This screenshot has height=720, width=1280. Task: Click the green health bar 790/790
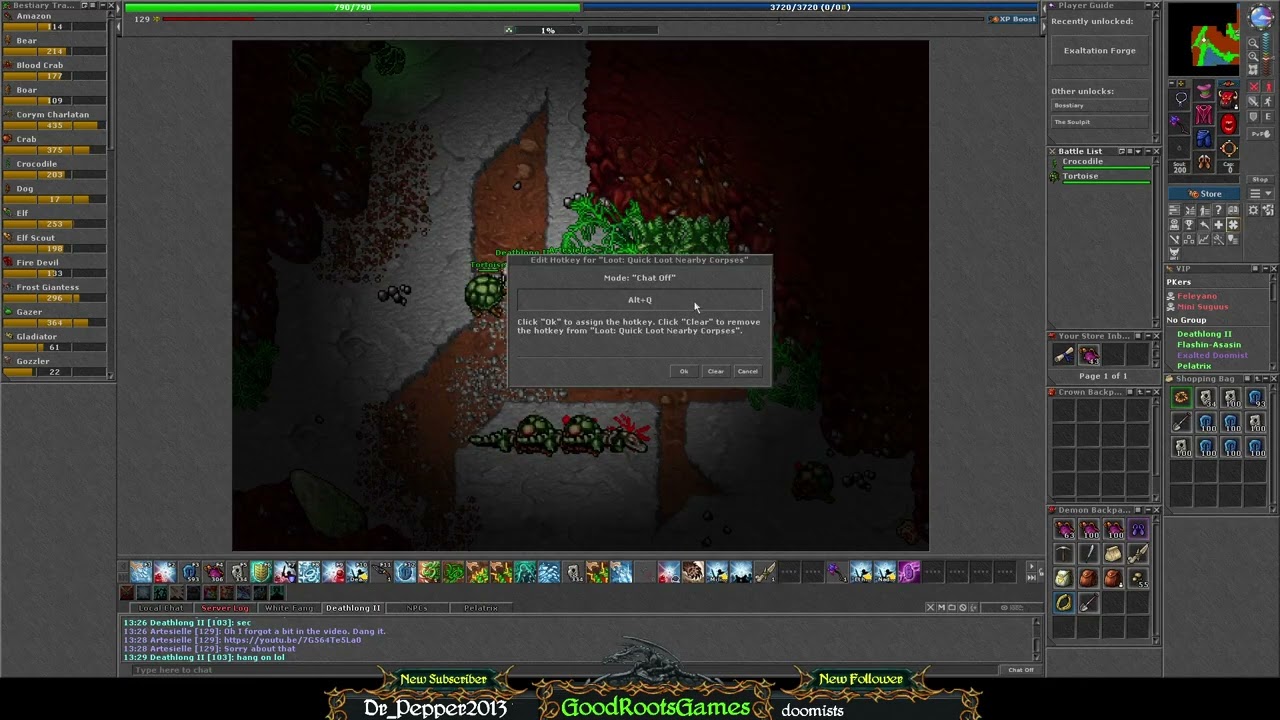coord(352,7)
